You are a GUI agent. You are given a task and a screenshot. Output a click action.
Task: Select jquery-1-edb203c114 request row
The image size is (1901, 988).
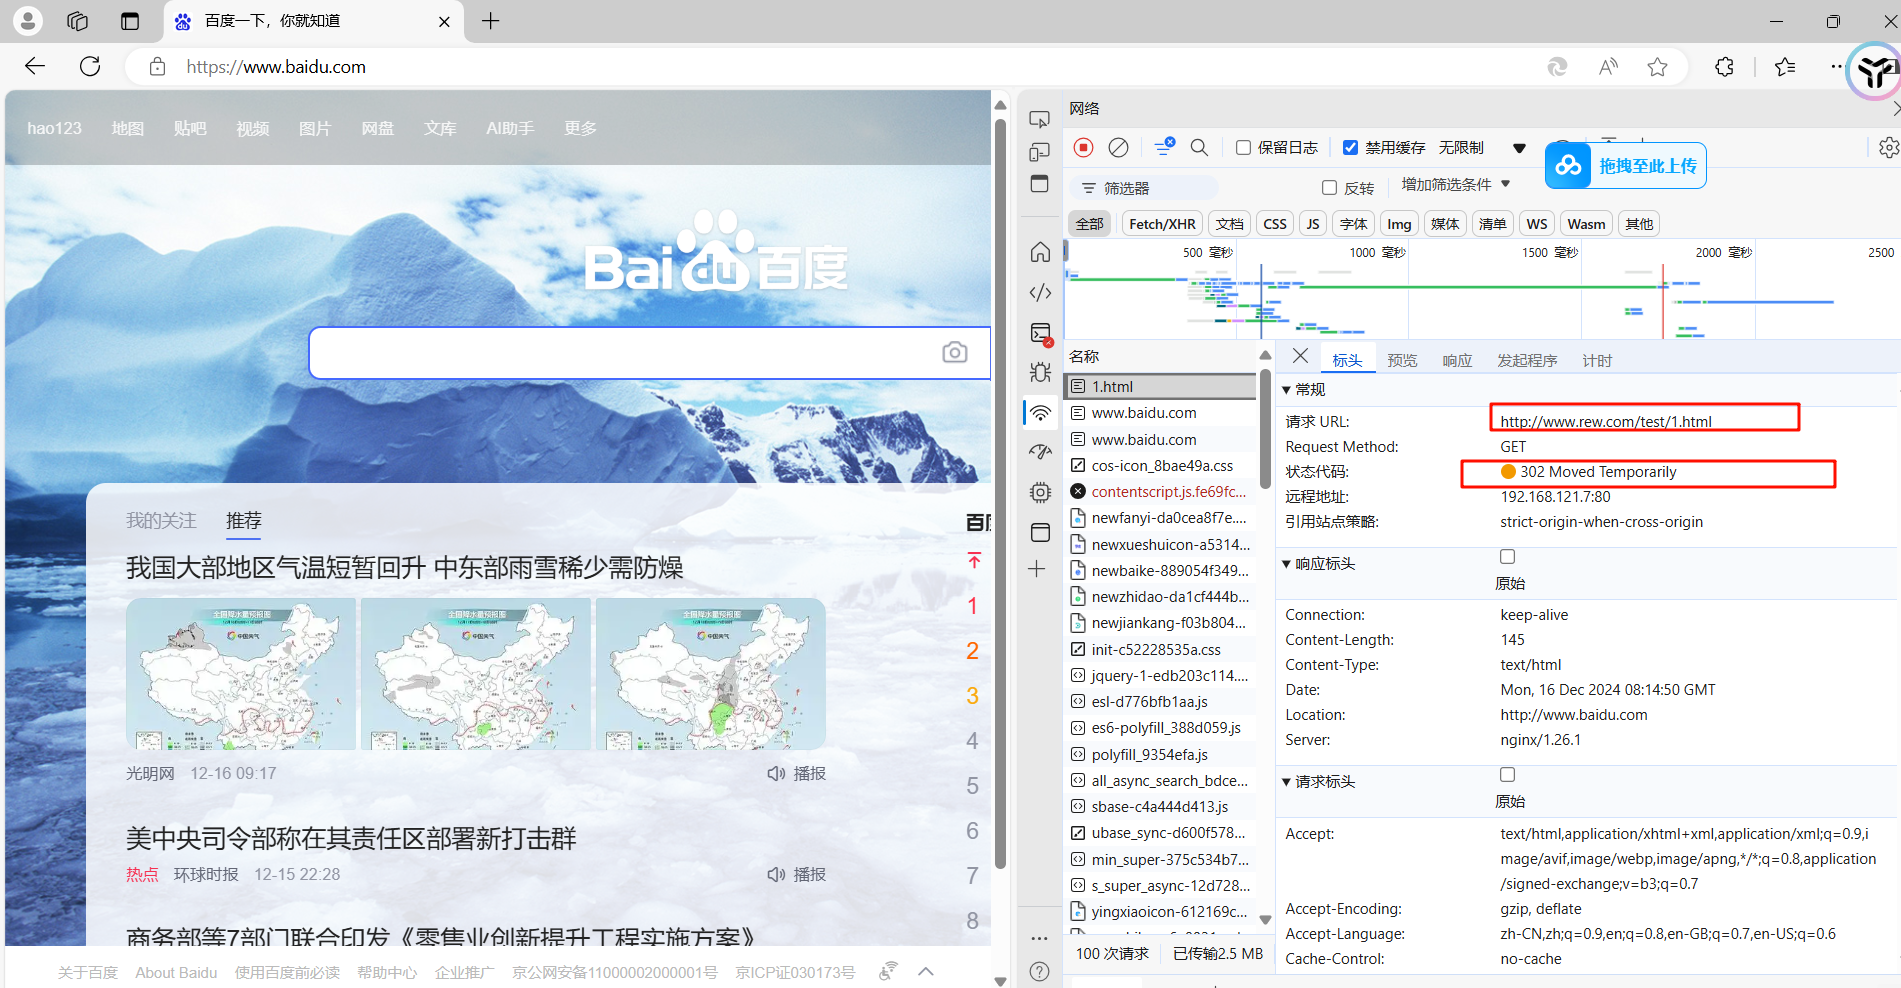1162,676
